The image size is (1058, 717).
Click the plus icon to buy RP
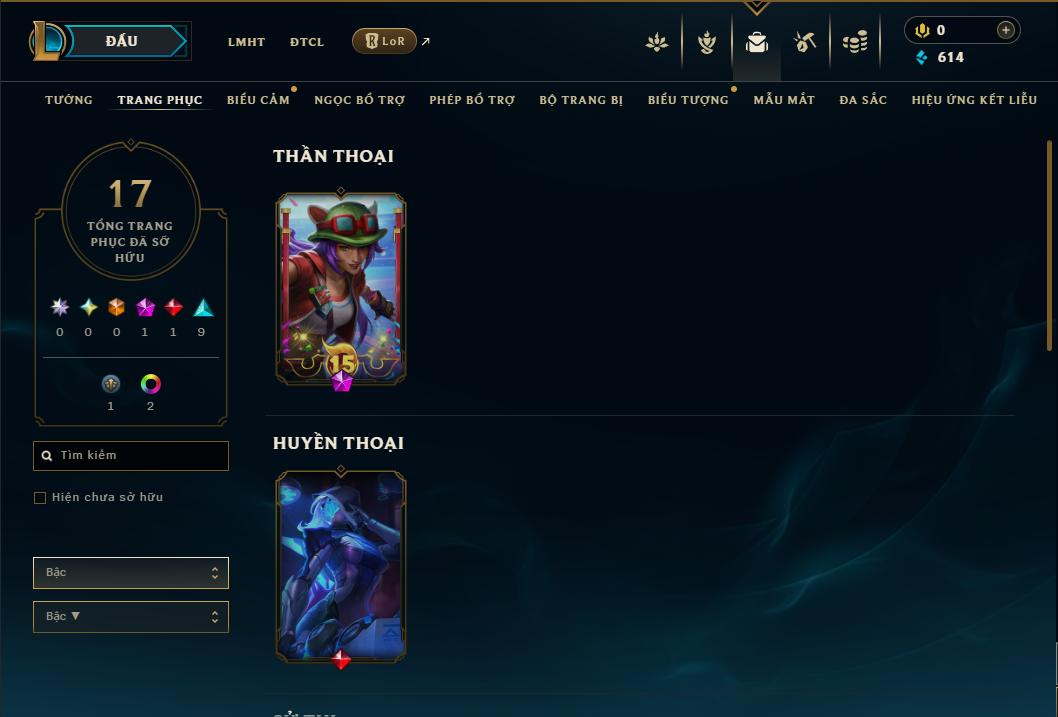(x=1005, y=30)
